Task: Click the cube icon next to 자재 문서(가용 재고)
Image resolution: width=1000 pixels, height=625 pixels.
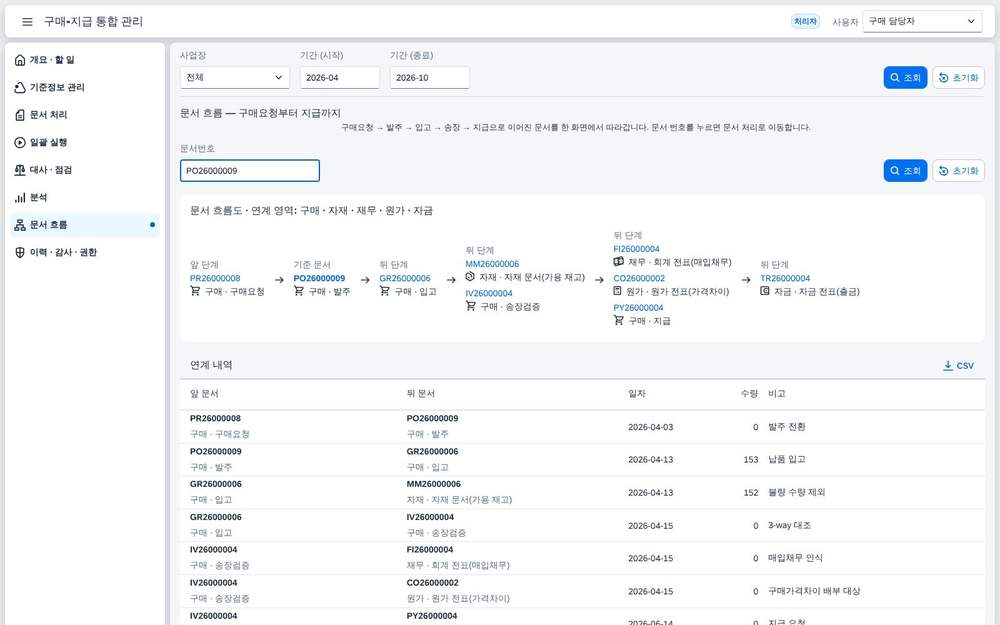Action: [470, 277]
